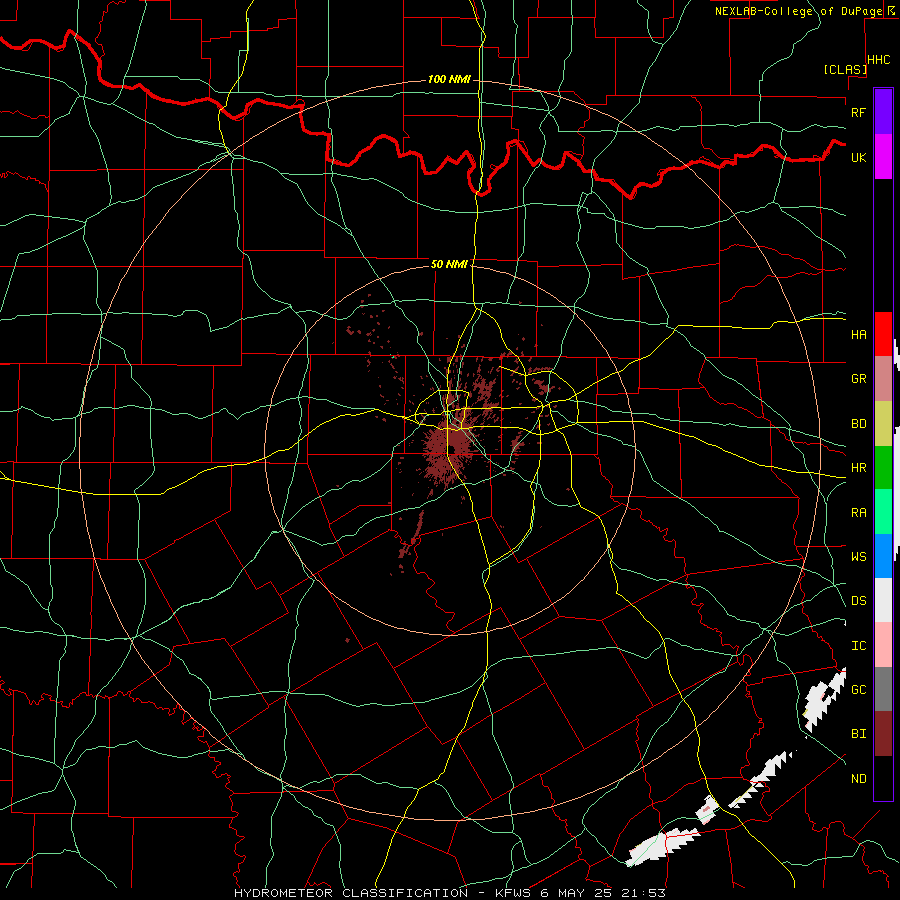Select the "DS" legend label
The width and height of the screenshot is (900, 900).
[858, 601]
